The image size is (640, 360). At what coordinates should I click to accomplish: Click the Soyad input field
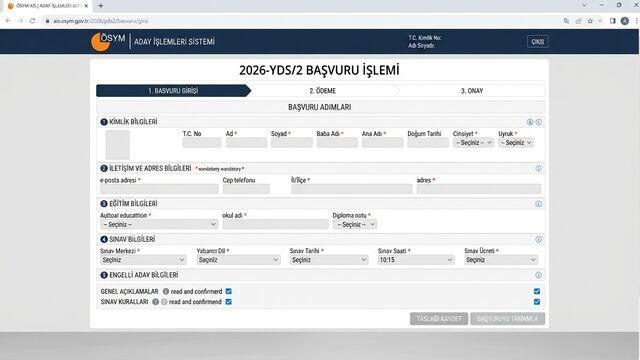[x=291, y=143]
